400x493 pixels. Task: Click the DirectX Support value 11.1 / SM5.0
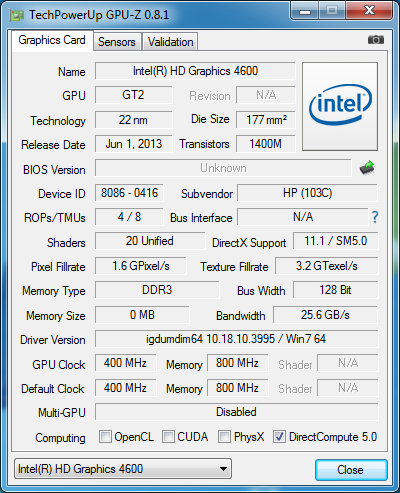[336, 241]
